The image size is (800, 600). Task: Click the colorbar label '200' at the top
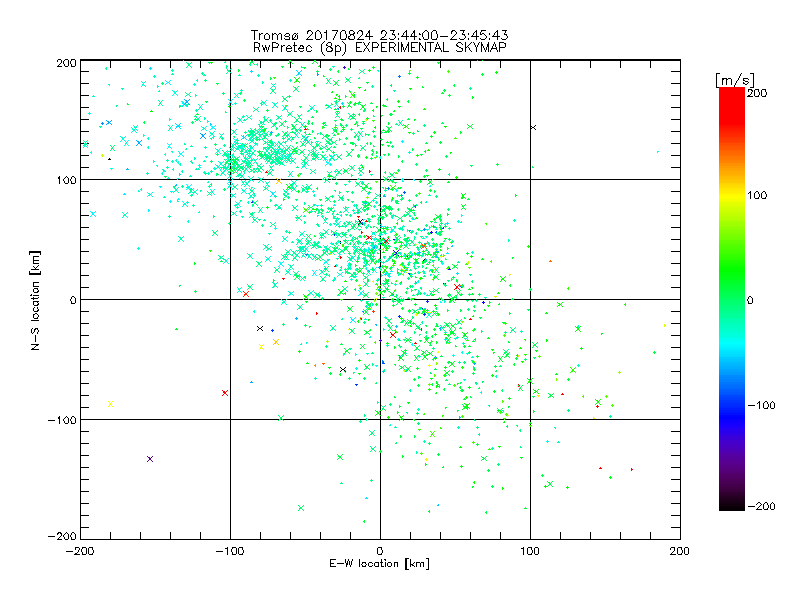coord(757,93)
